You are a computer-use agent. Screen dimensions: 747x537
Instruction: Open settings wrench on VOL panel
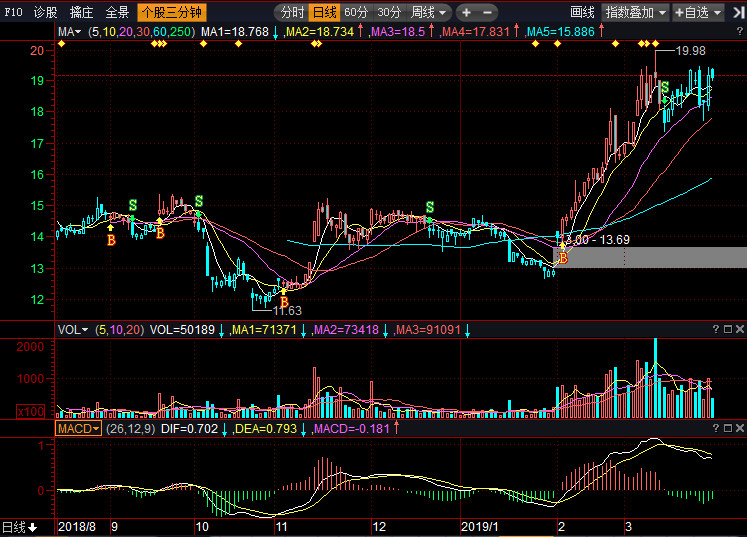pyautogui.click(x=728, y=329)
